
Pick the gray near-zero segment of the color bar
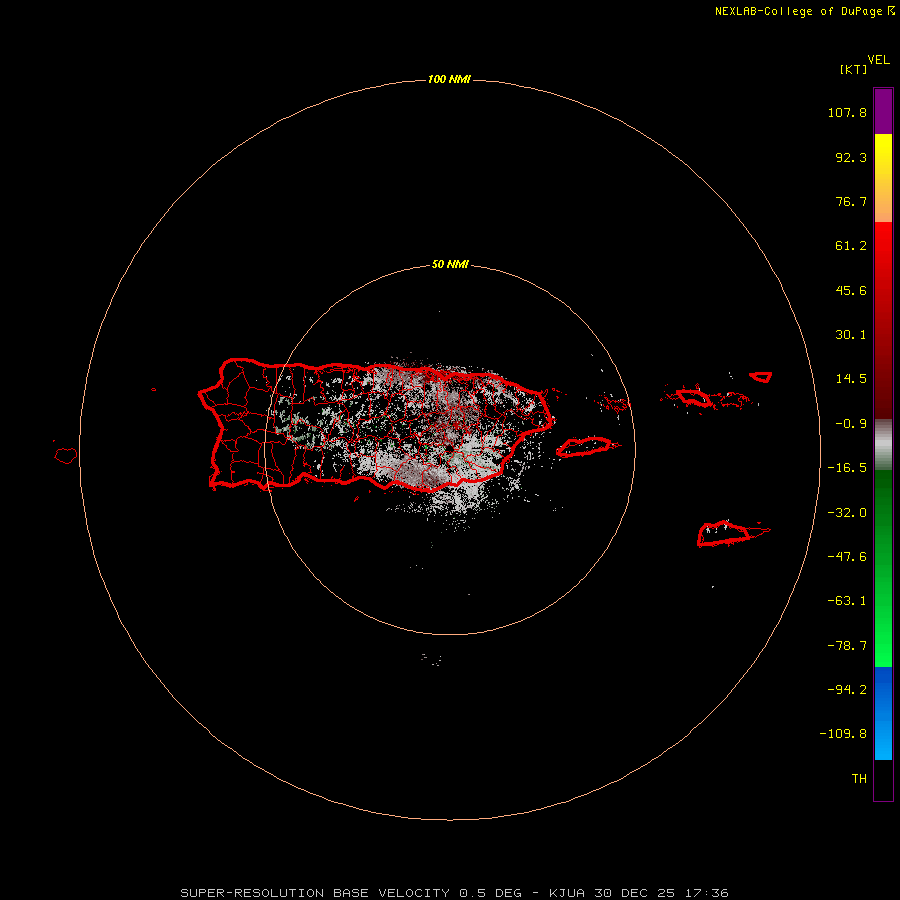click(x=883, y=444)
